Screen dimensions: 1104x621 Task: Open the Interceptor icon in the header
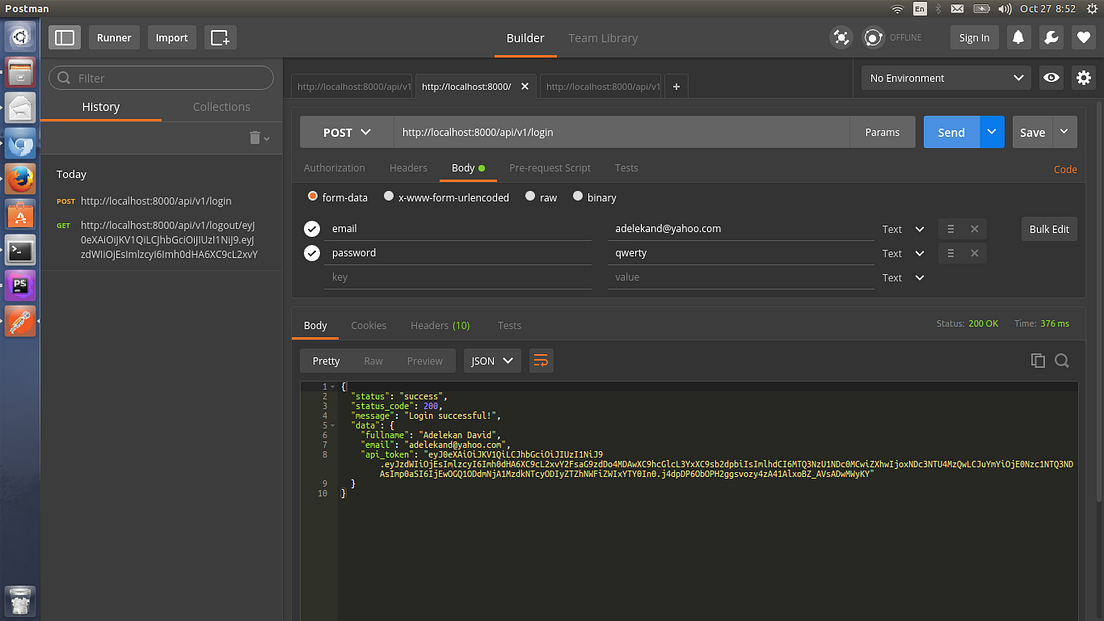841,37
